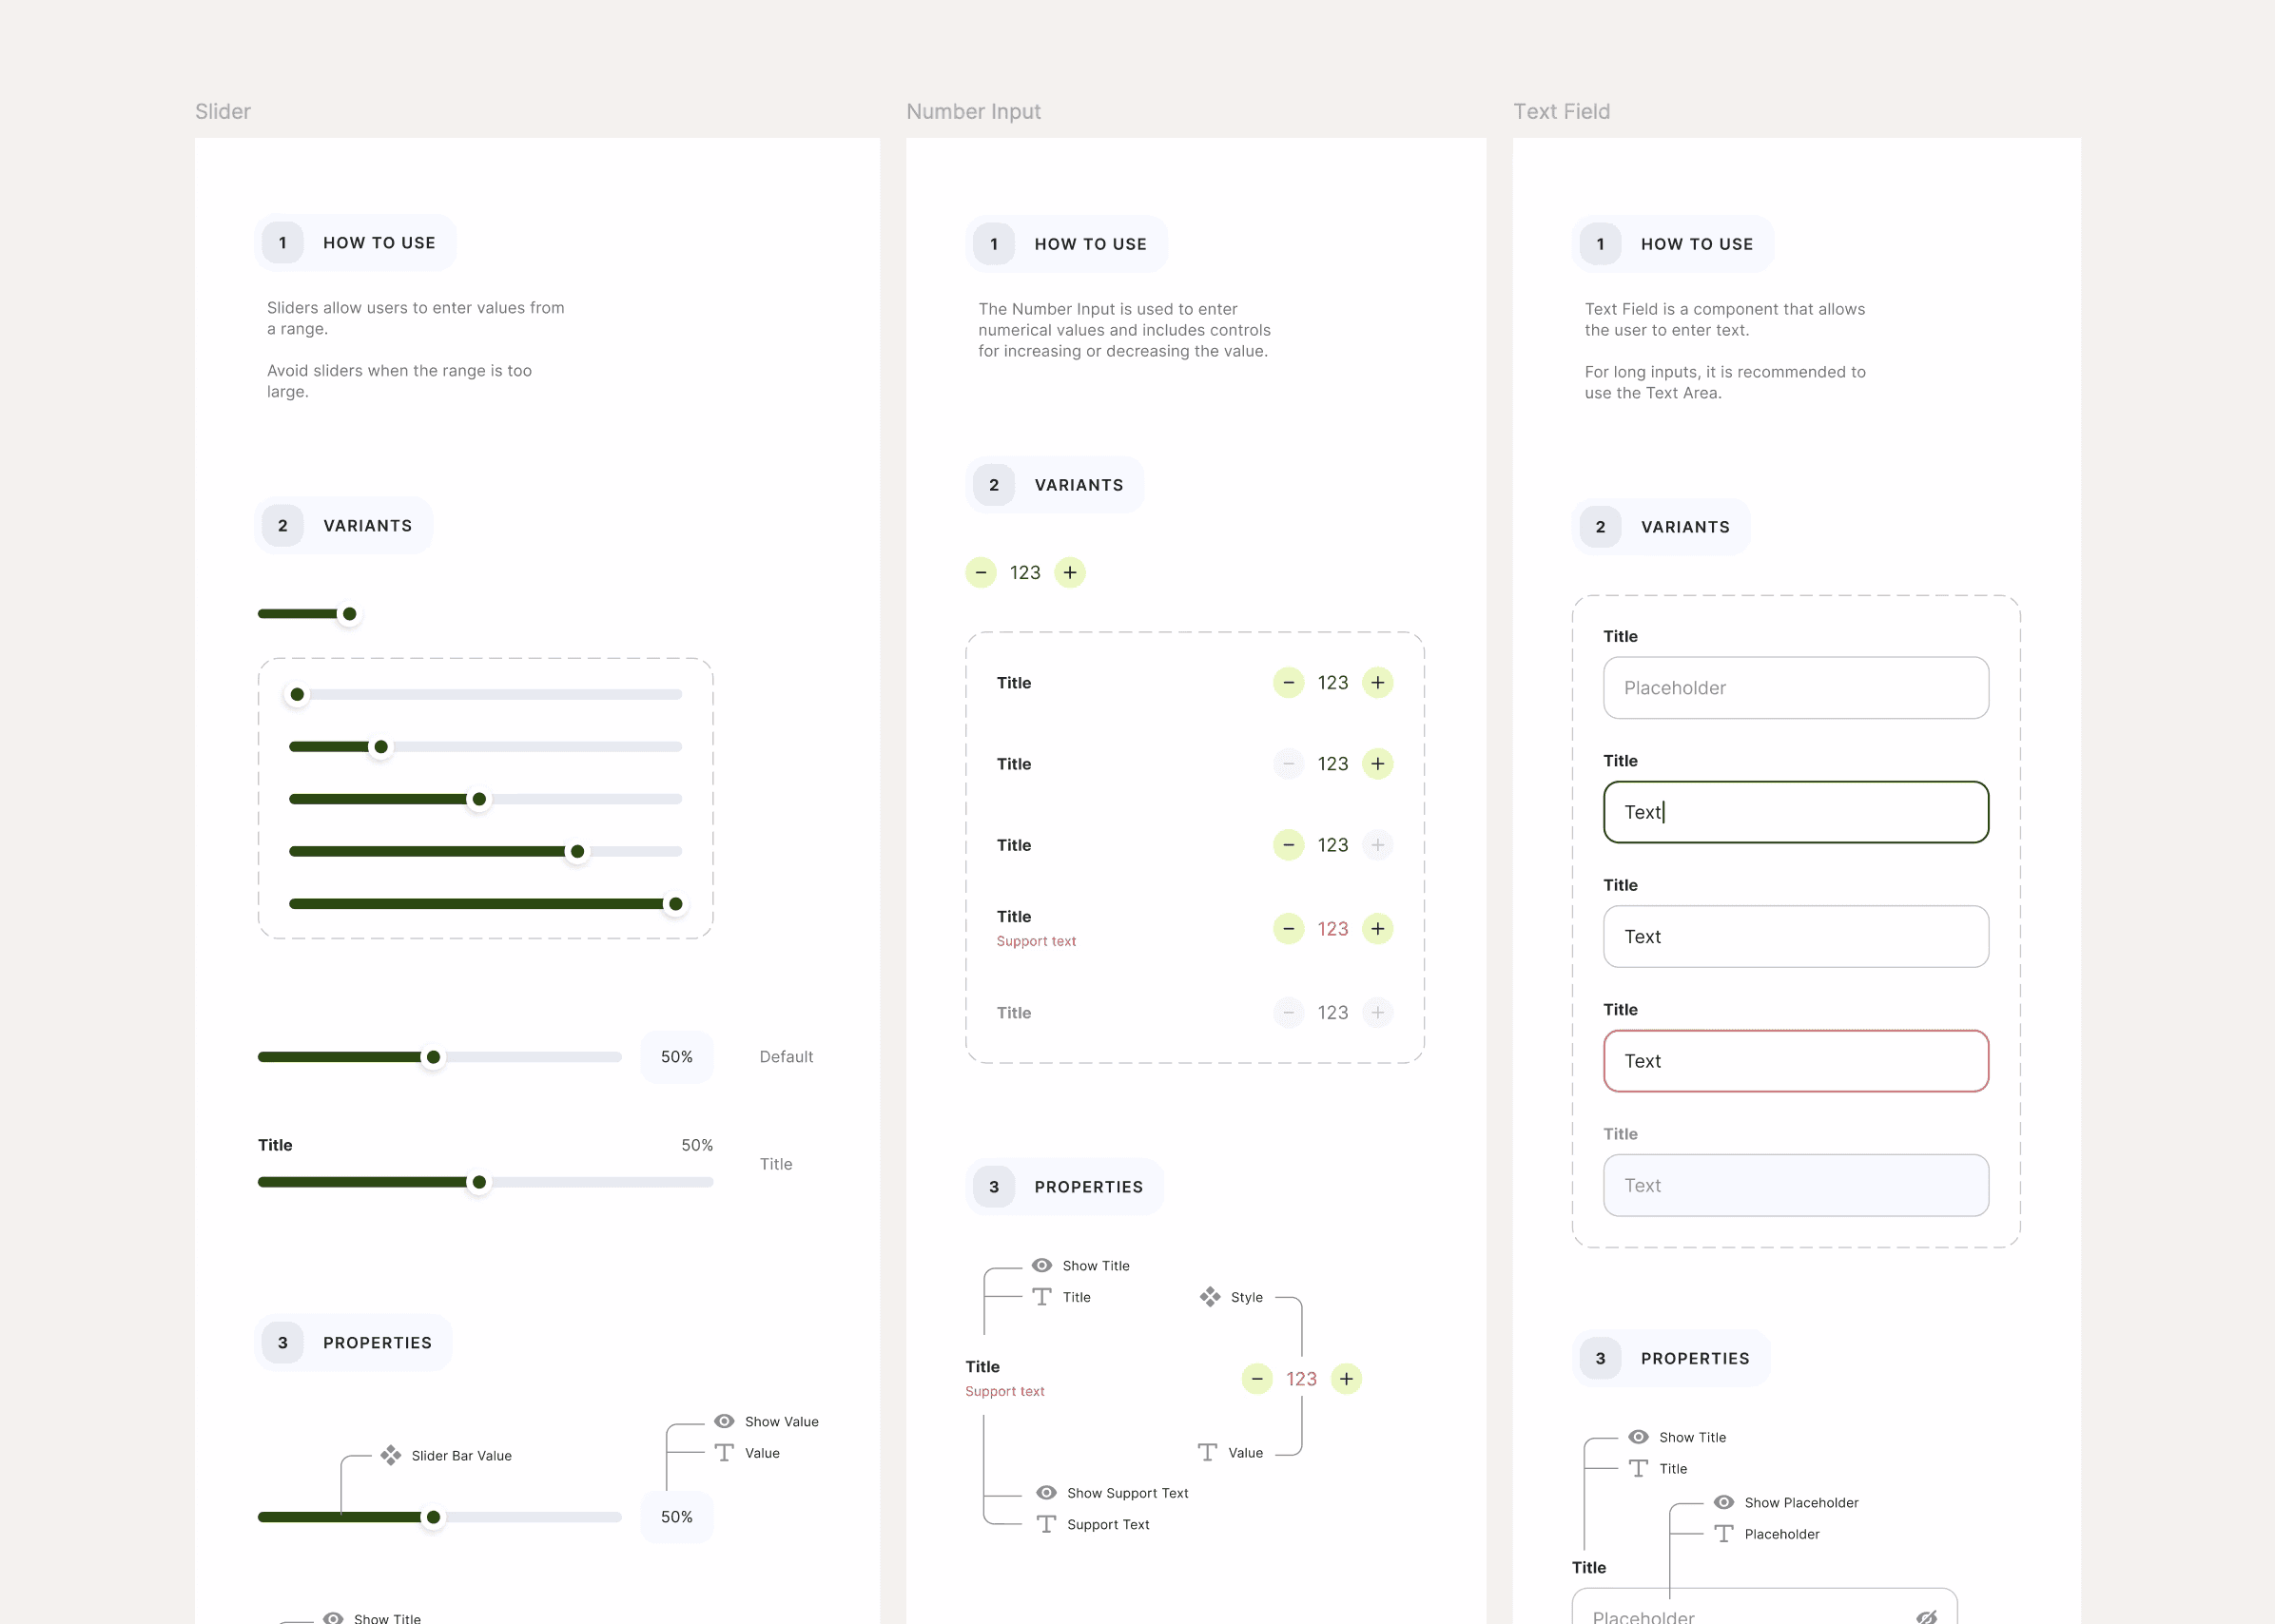
Task: Toggle the Show Support Text eye icon
Action: tap(1046, 1492)
